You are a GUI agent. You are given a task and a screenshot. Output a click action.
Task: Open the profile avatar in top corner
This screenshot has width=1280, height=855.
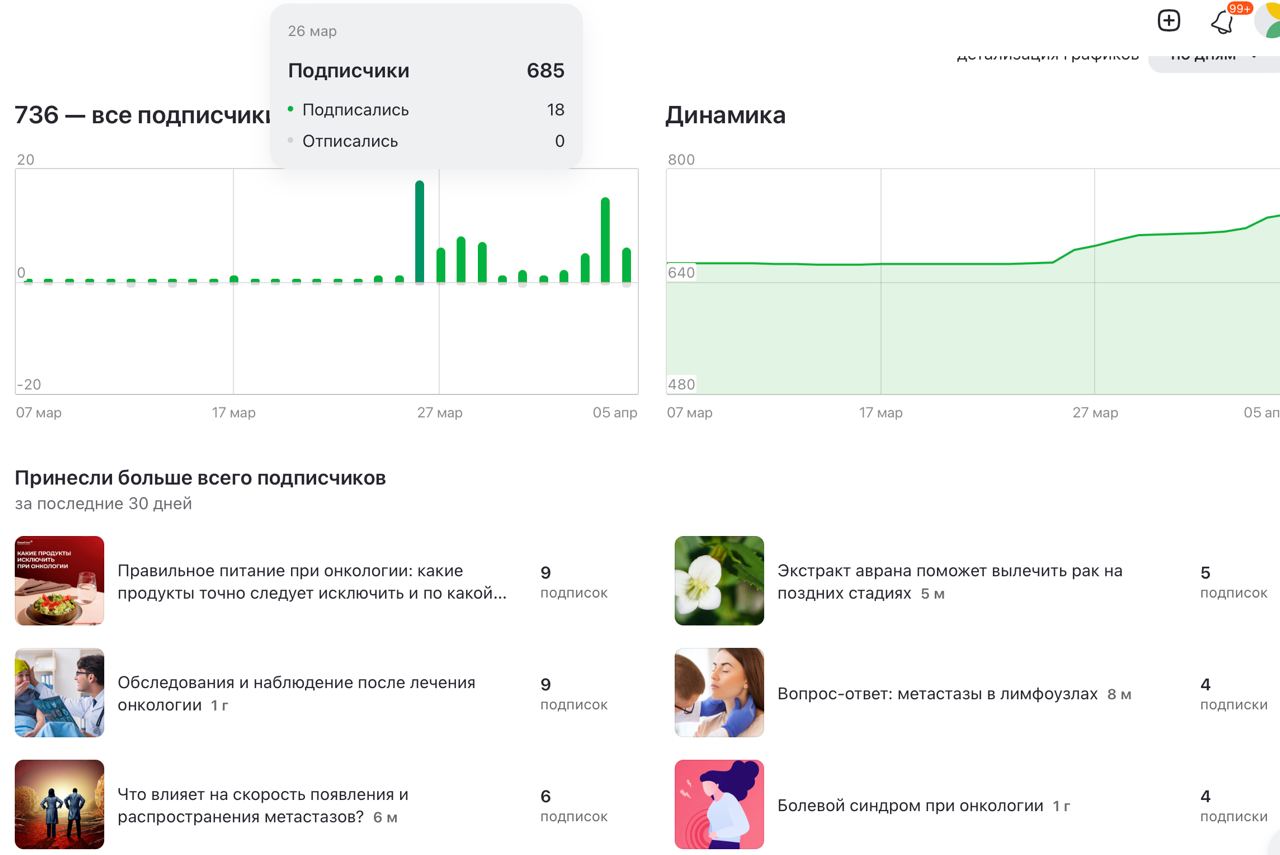1268,20
